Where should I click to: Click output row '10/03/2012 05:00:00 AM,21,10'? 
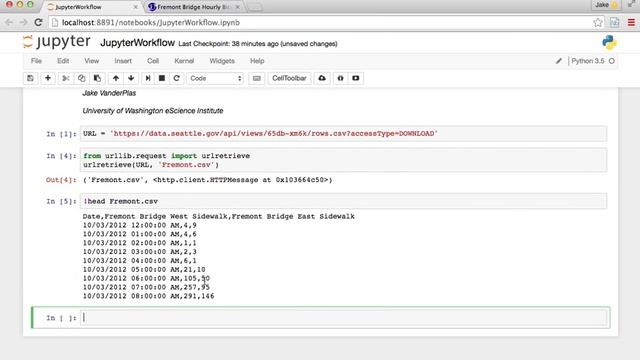(x=144, y=269)
